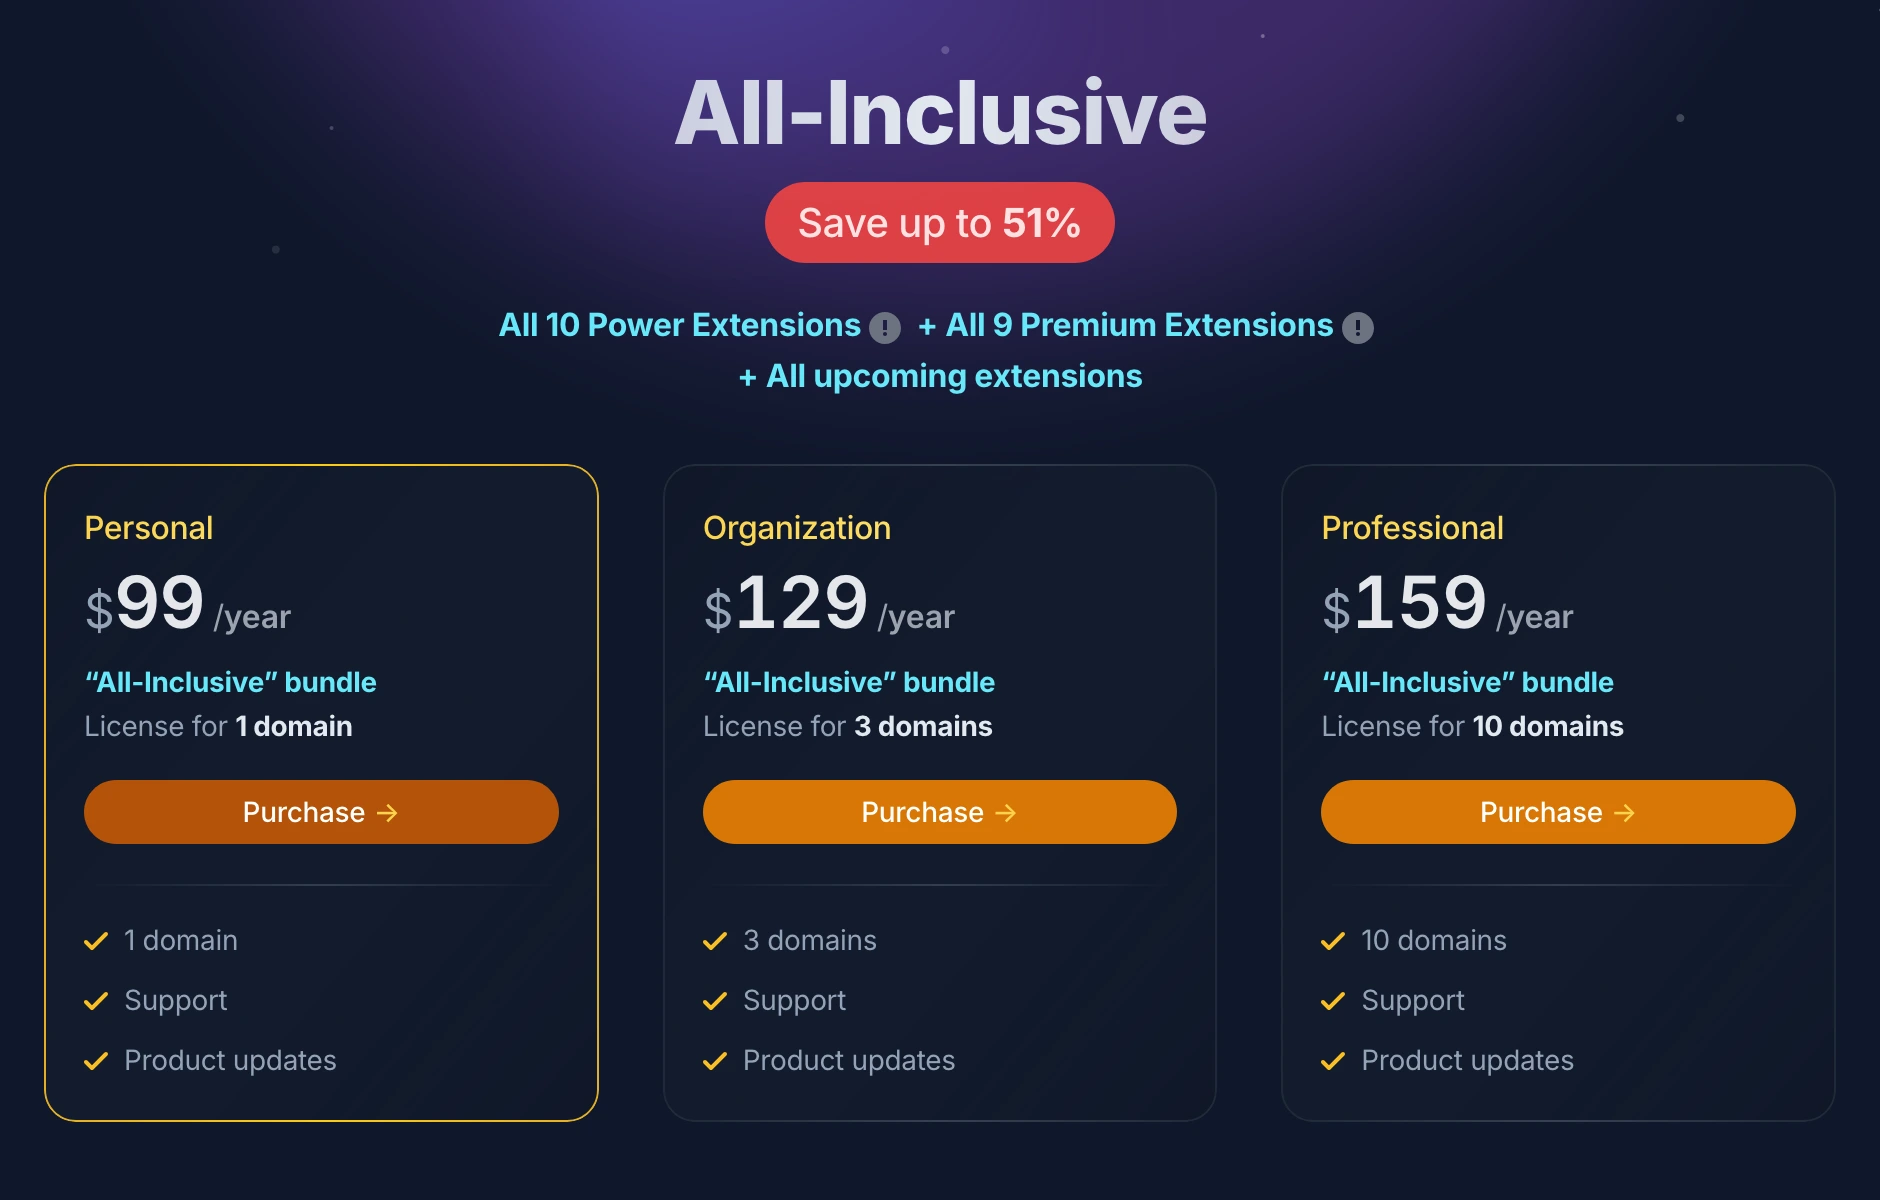Click the checkmark next to Personal plan Support
1880x1200 pixels.
(x=96, y=1000)
